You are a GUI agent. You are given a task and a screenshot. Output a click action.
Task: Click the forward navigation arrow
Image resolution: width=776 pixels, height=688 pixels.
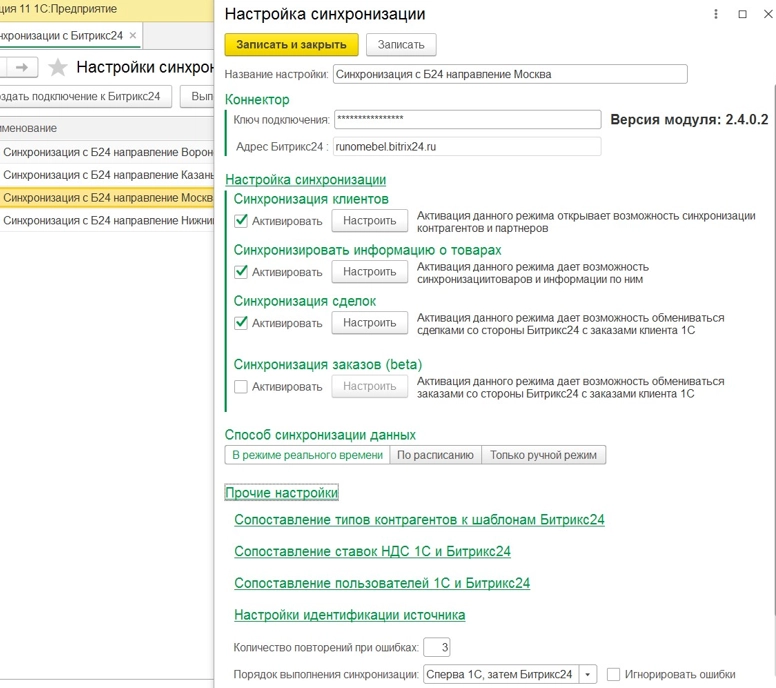pos(22,67)
